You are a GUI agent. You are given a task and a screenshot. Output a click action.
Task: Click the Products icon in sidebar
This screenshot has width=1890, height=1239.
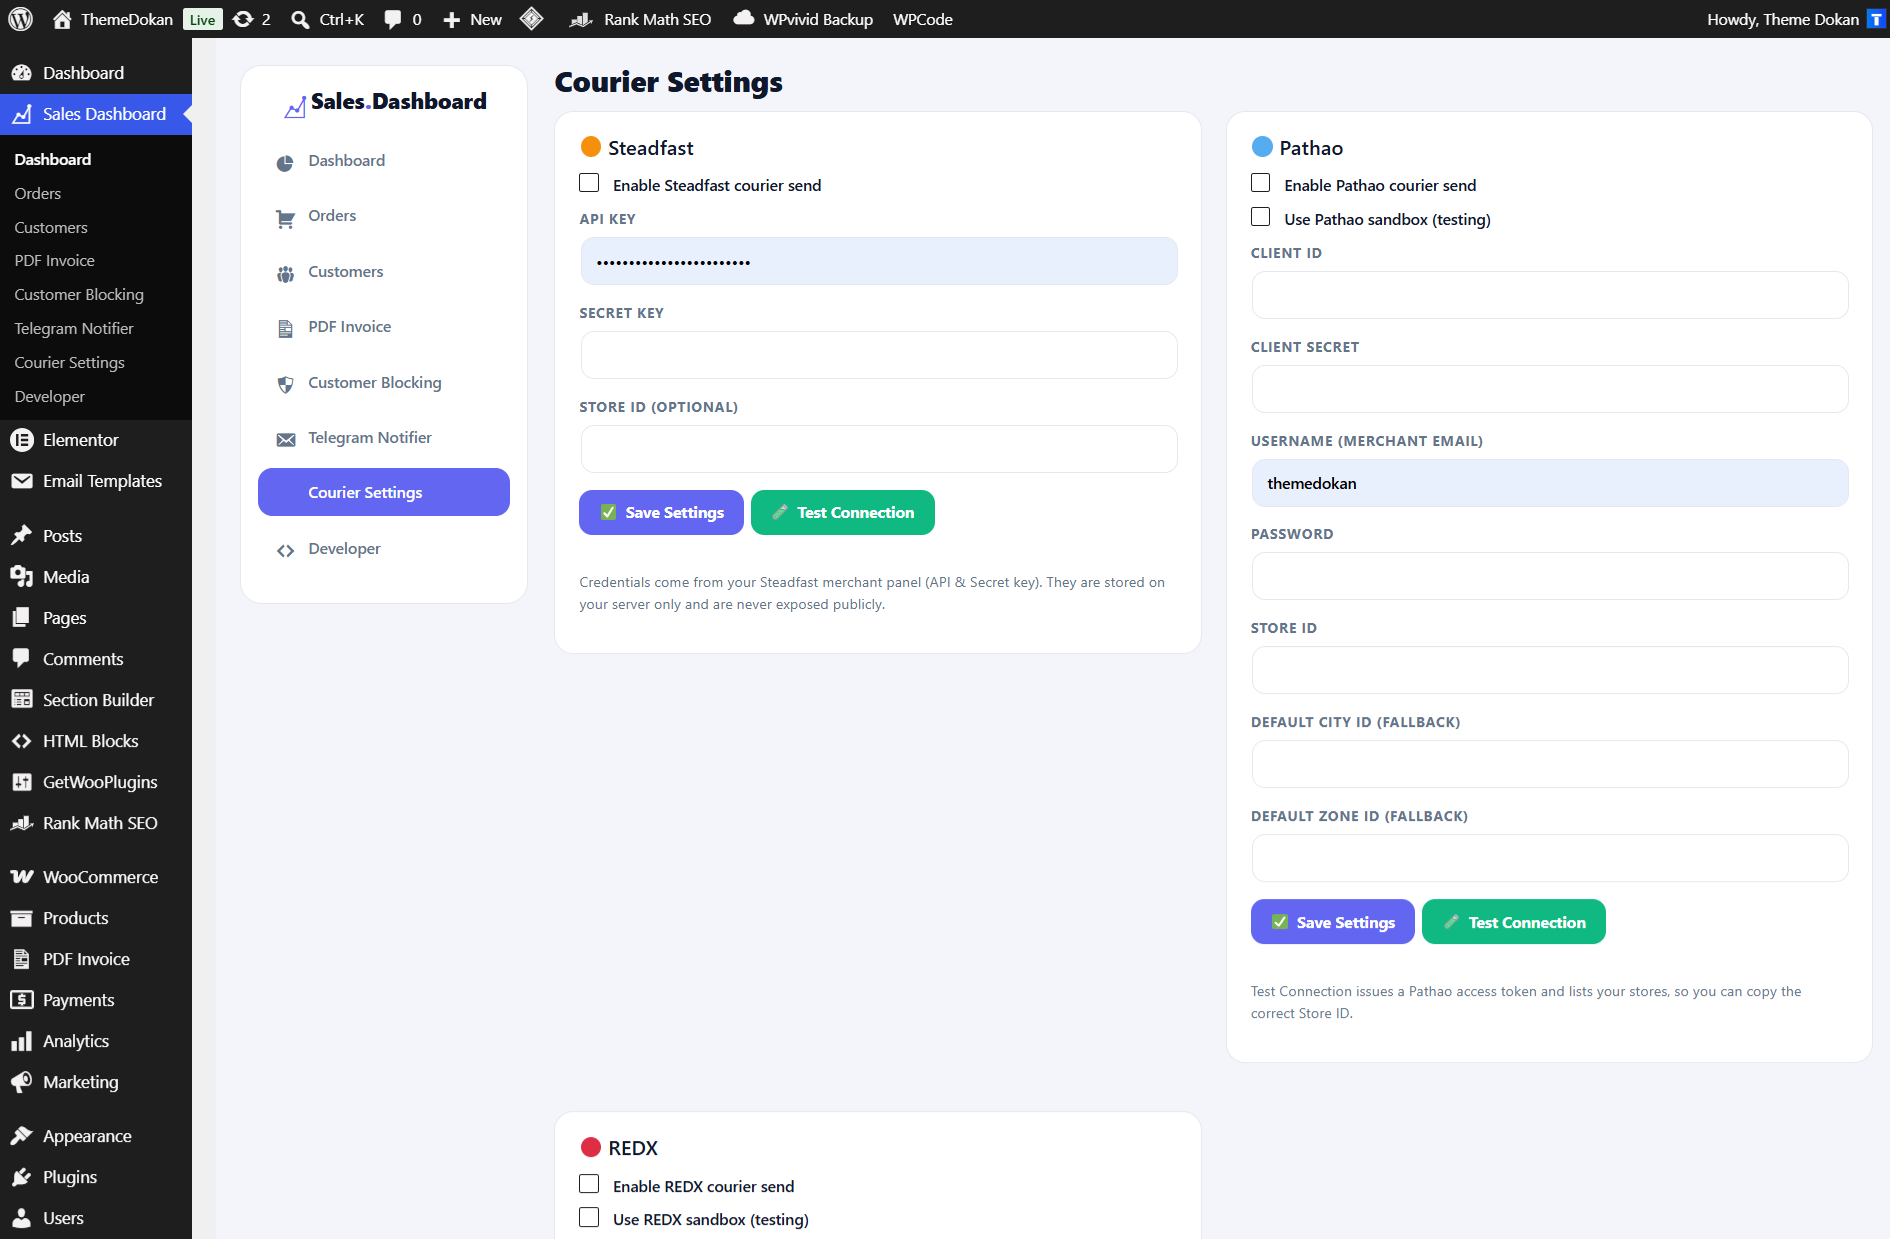pyautogui.click(x=21, y=918)
